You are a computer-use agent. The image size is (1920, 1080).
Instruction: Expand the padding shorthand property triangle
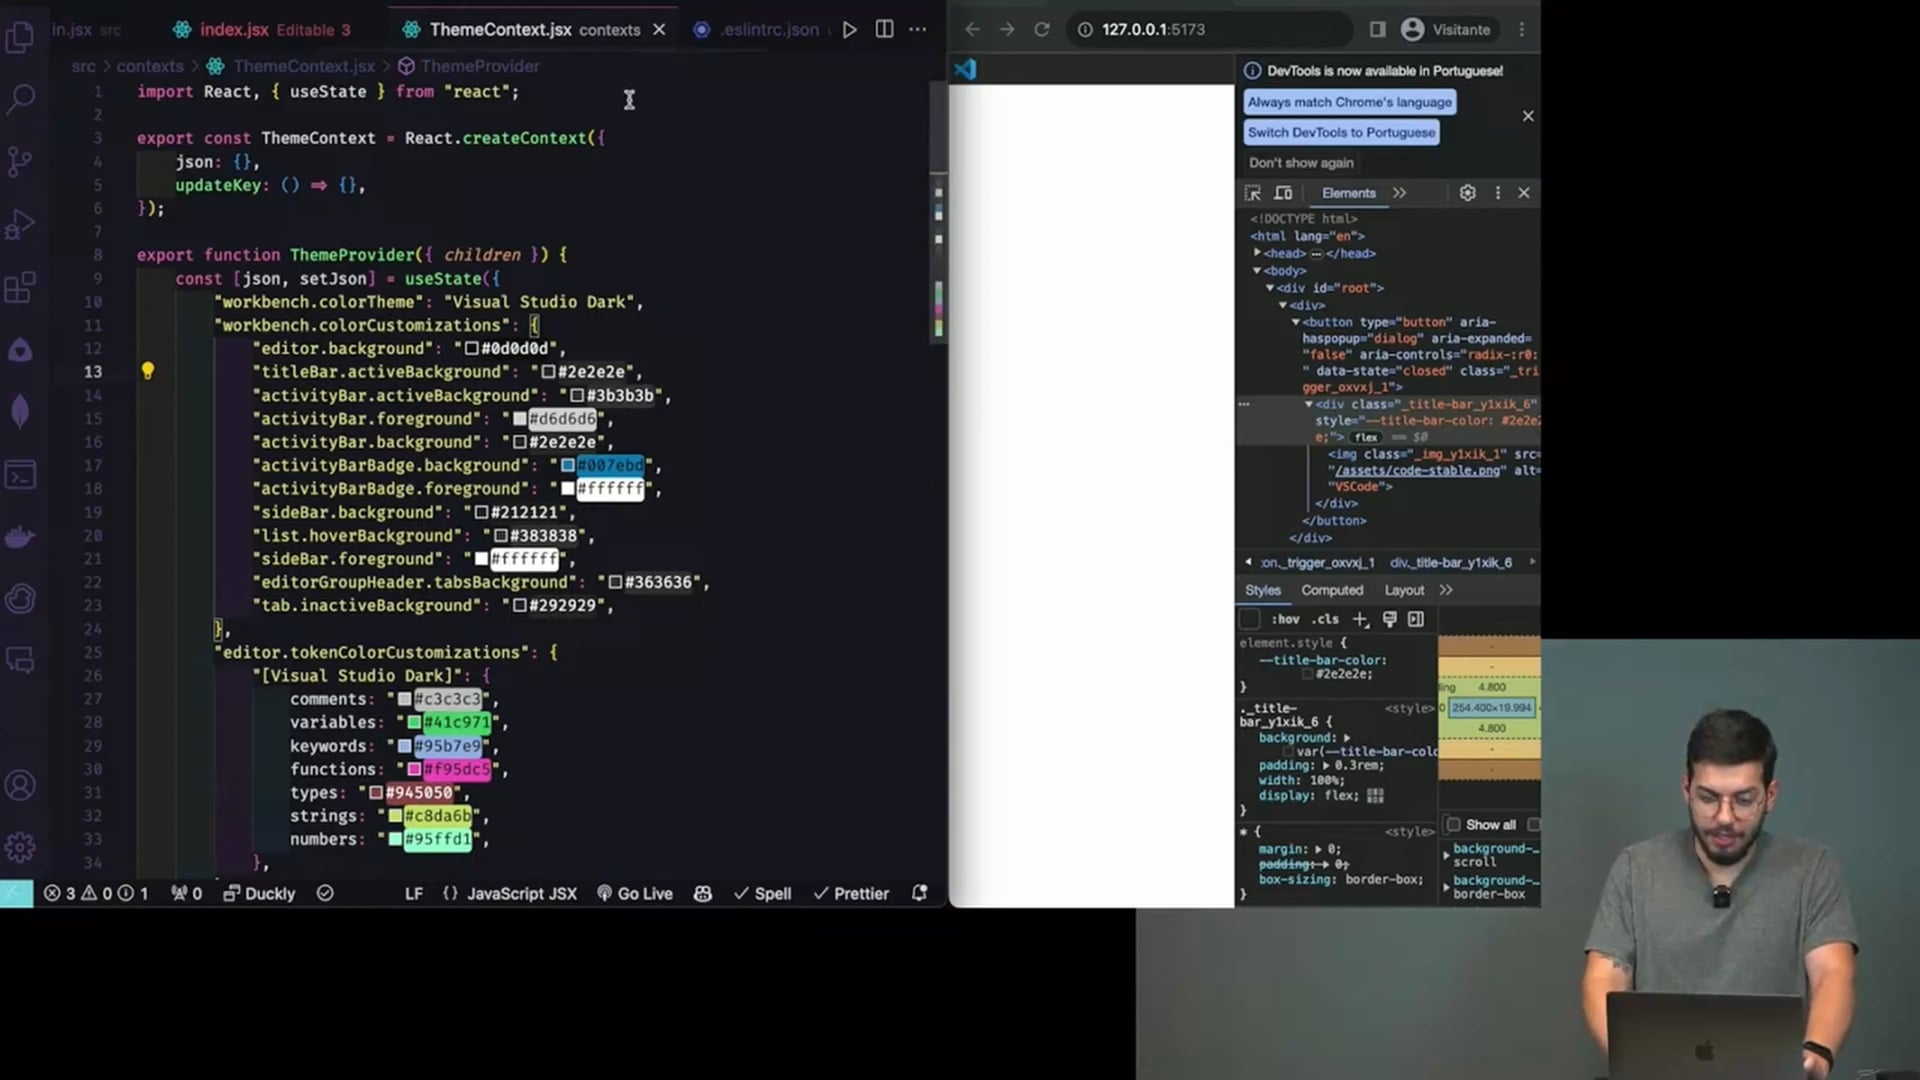1326,766
